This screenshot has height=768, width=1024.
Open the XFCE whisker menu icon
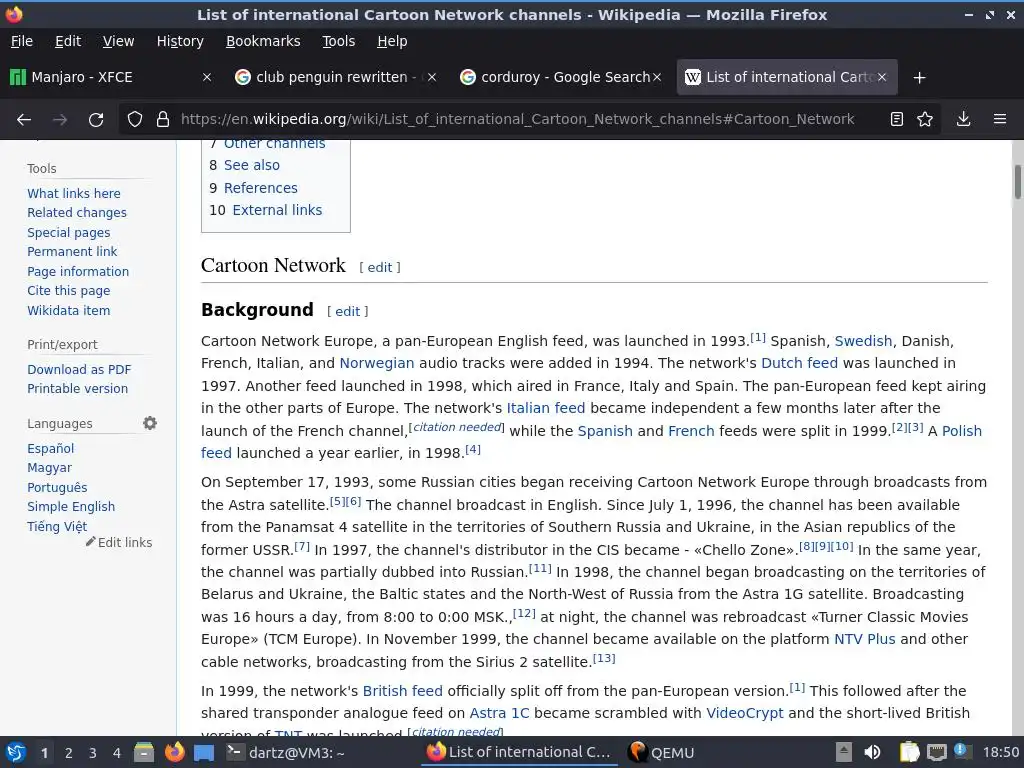pyautogui.click(x=16, y=752)
